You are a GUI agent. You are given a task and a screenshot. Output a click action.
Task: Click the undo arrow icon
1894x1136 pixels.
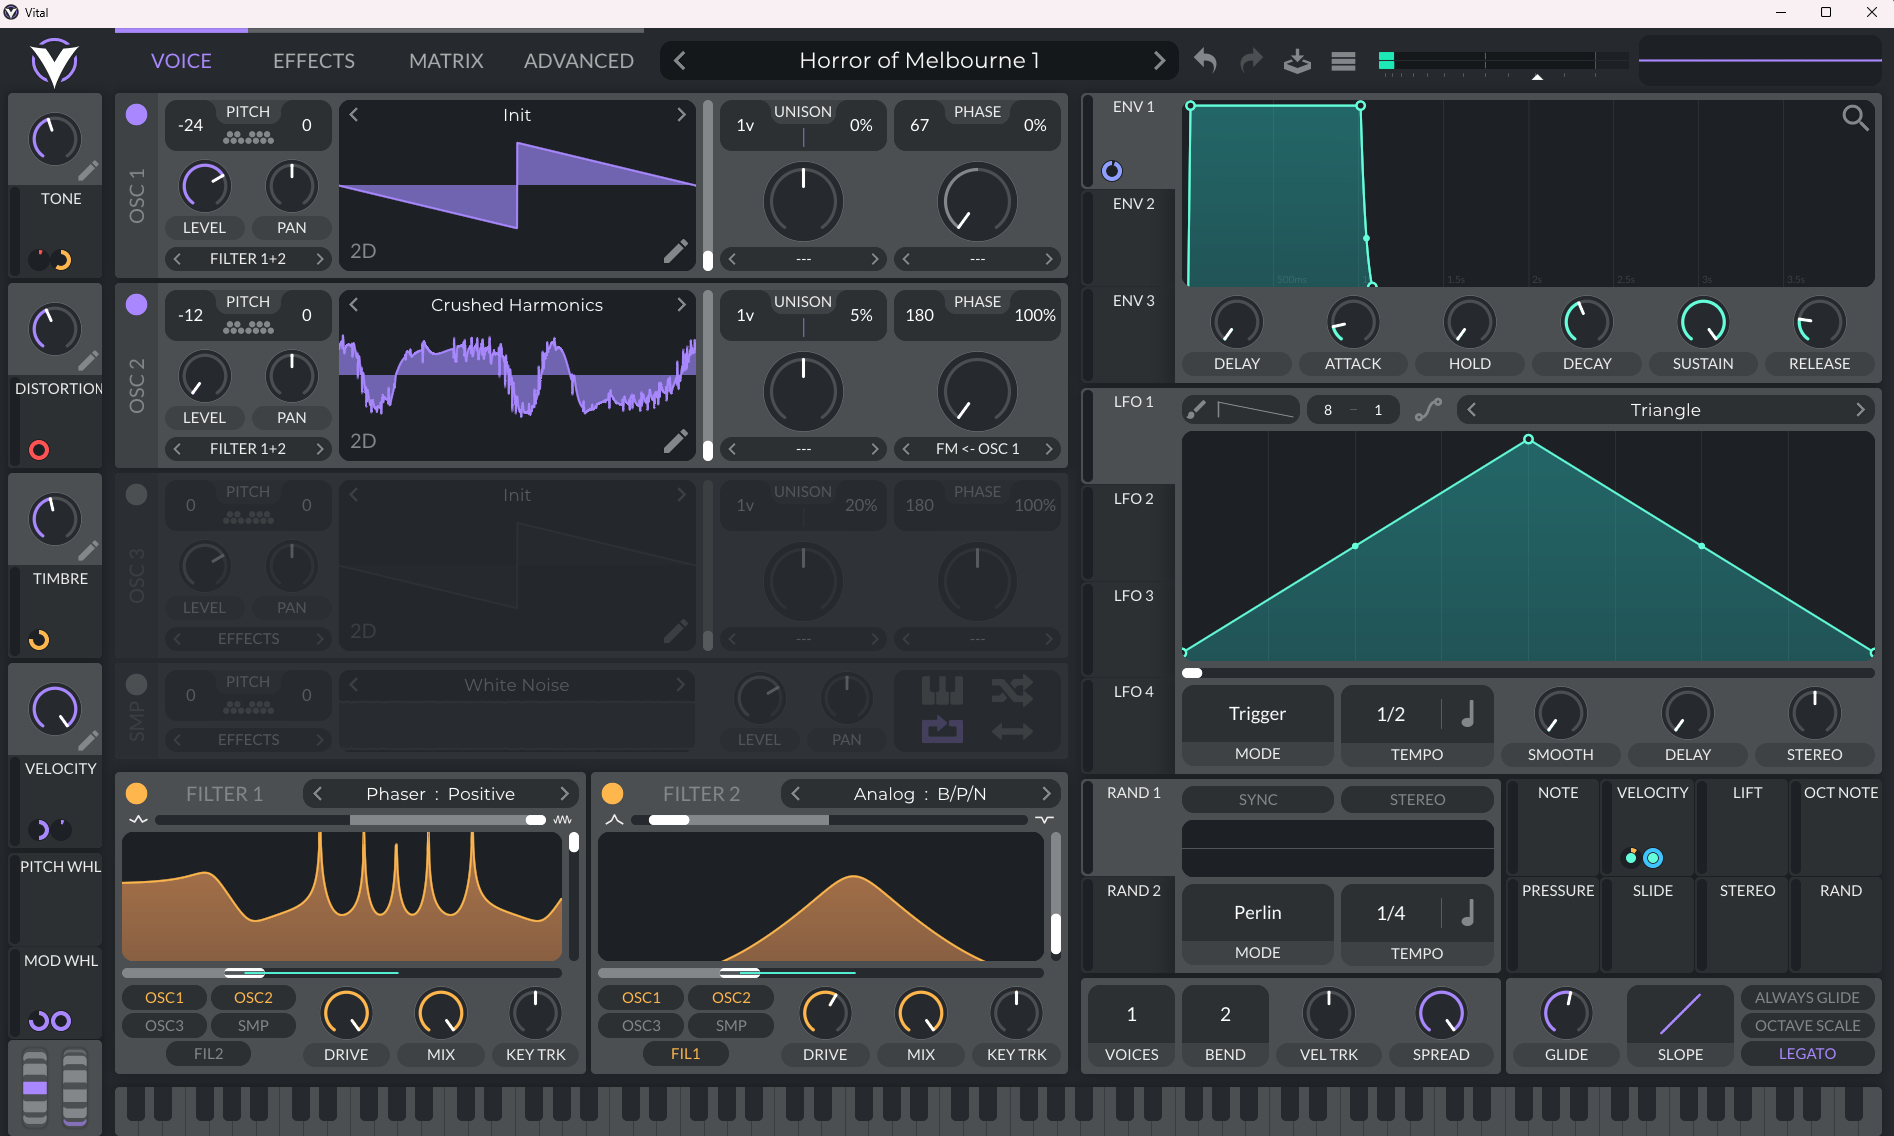tap(1205, 61)
